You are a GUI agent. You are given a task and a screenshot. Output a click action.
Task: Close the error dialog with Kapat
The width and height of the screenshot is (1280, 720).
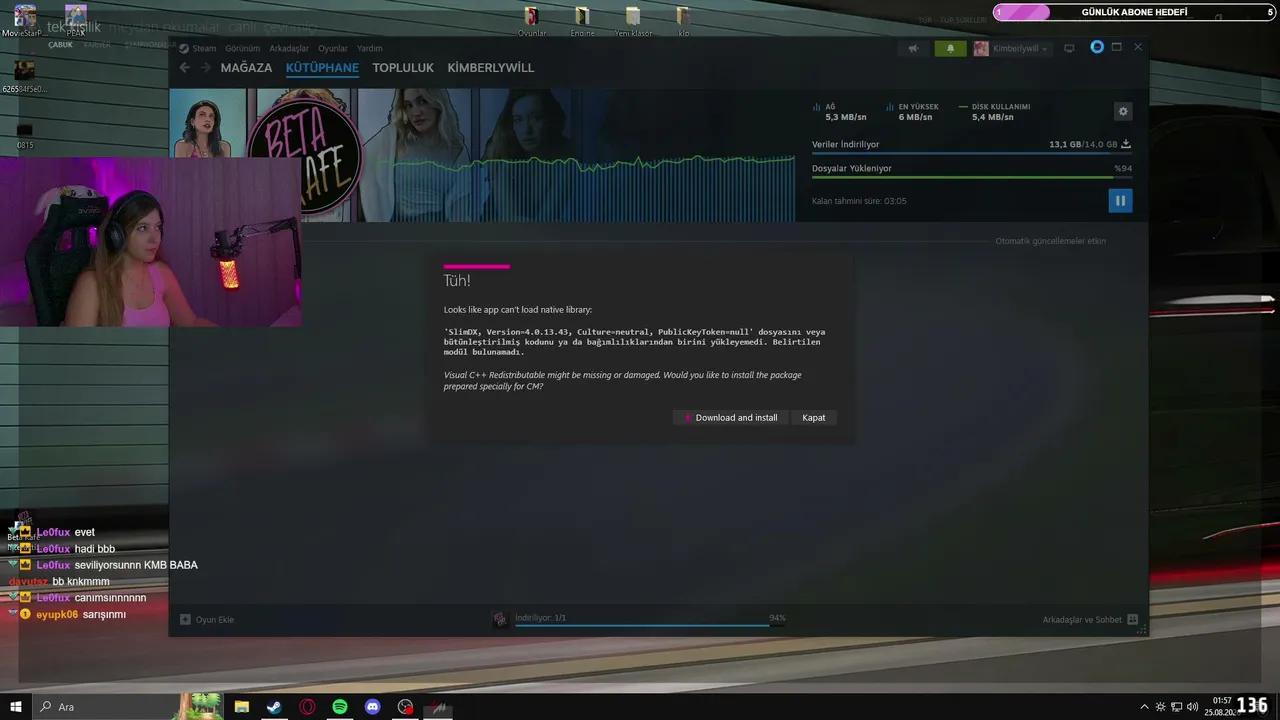[814, 418]
